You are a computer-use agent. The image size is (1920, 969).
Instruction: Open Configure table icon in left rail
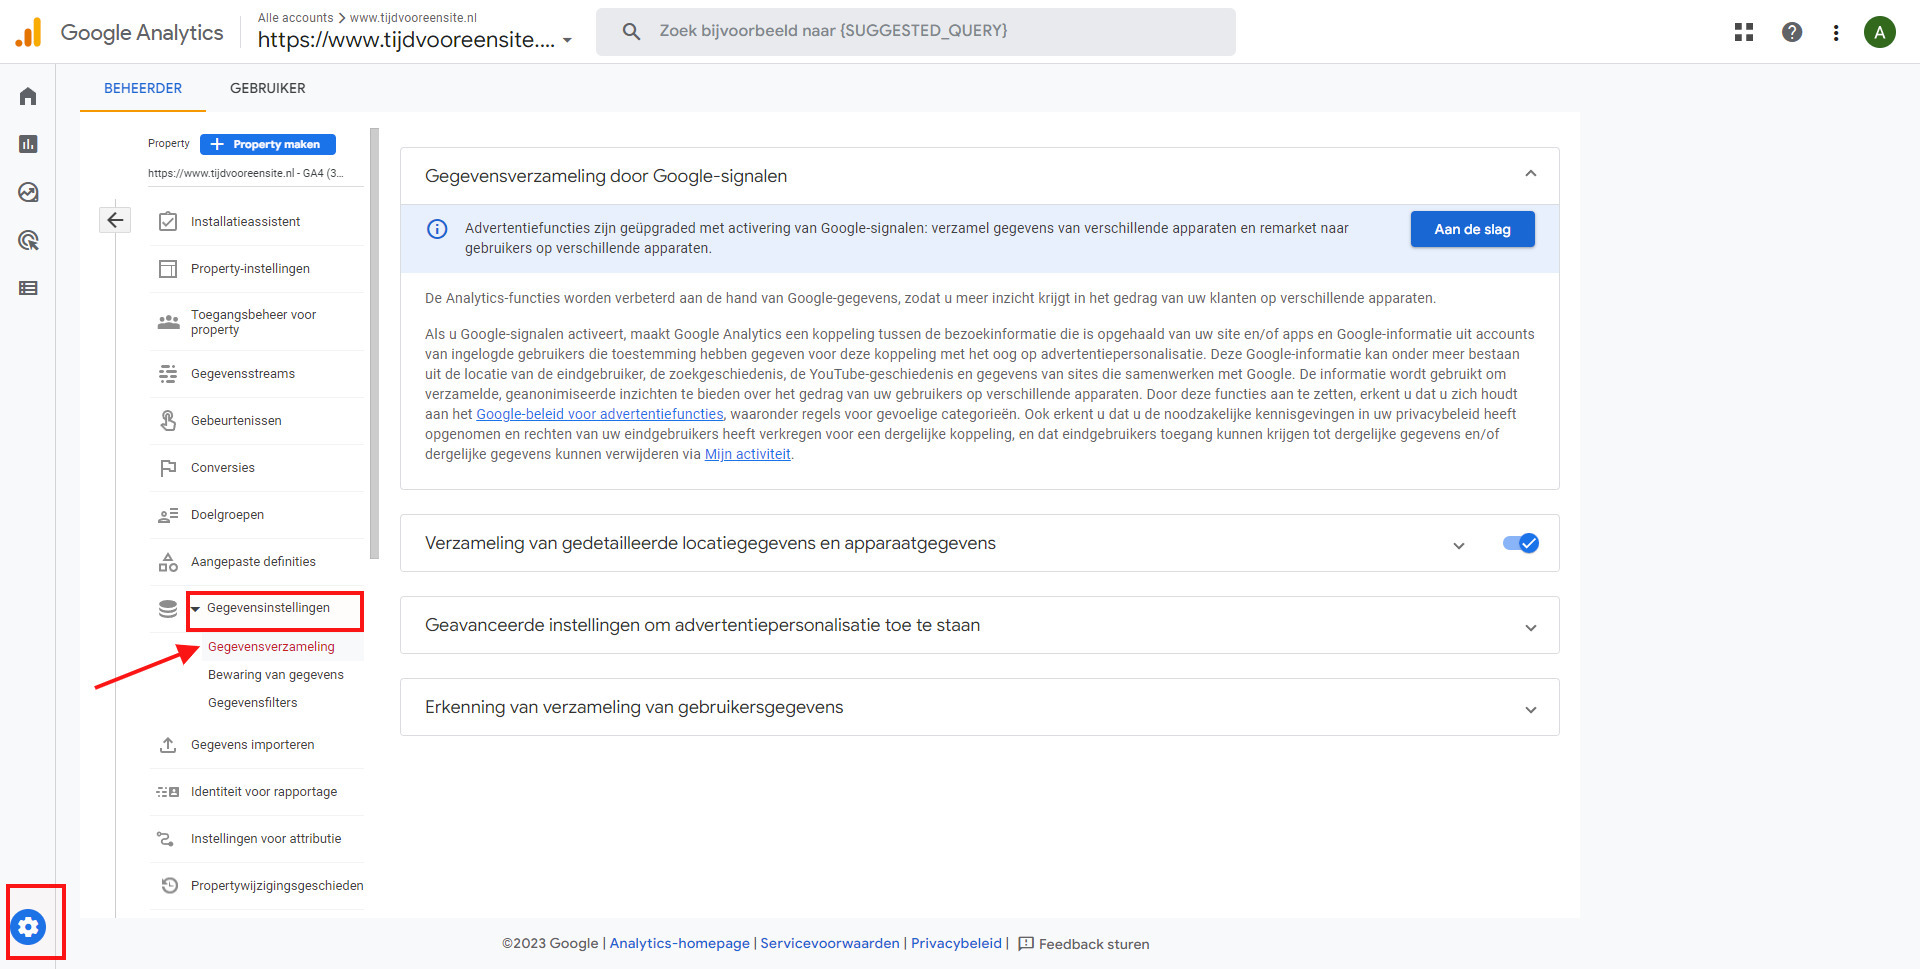point(28,288)
